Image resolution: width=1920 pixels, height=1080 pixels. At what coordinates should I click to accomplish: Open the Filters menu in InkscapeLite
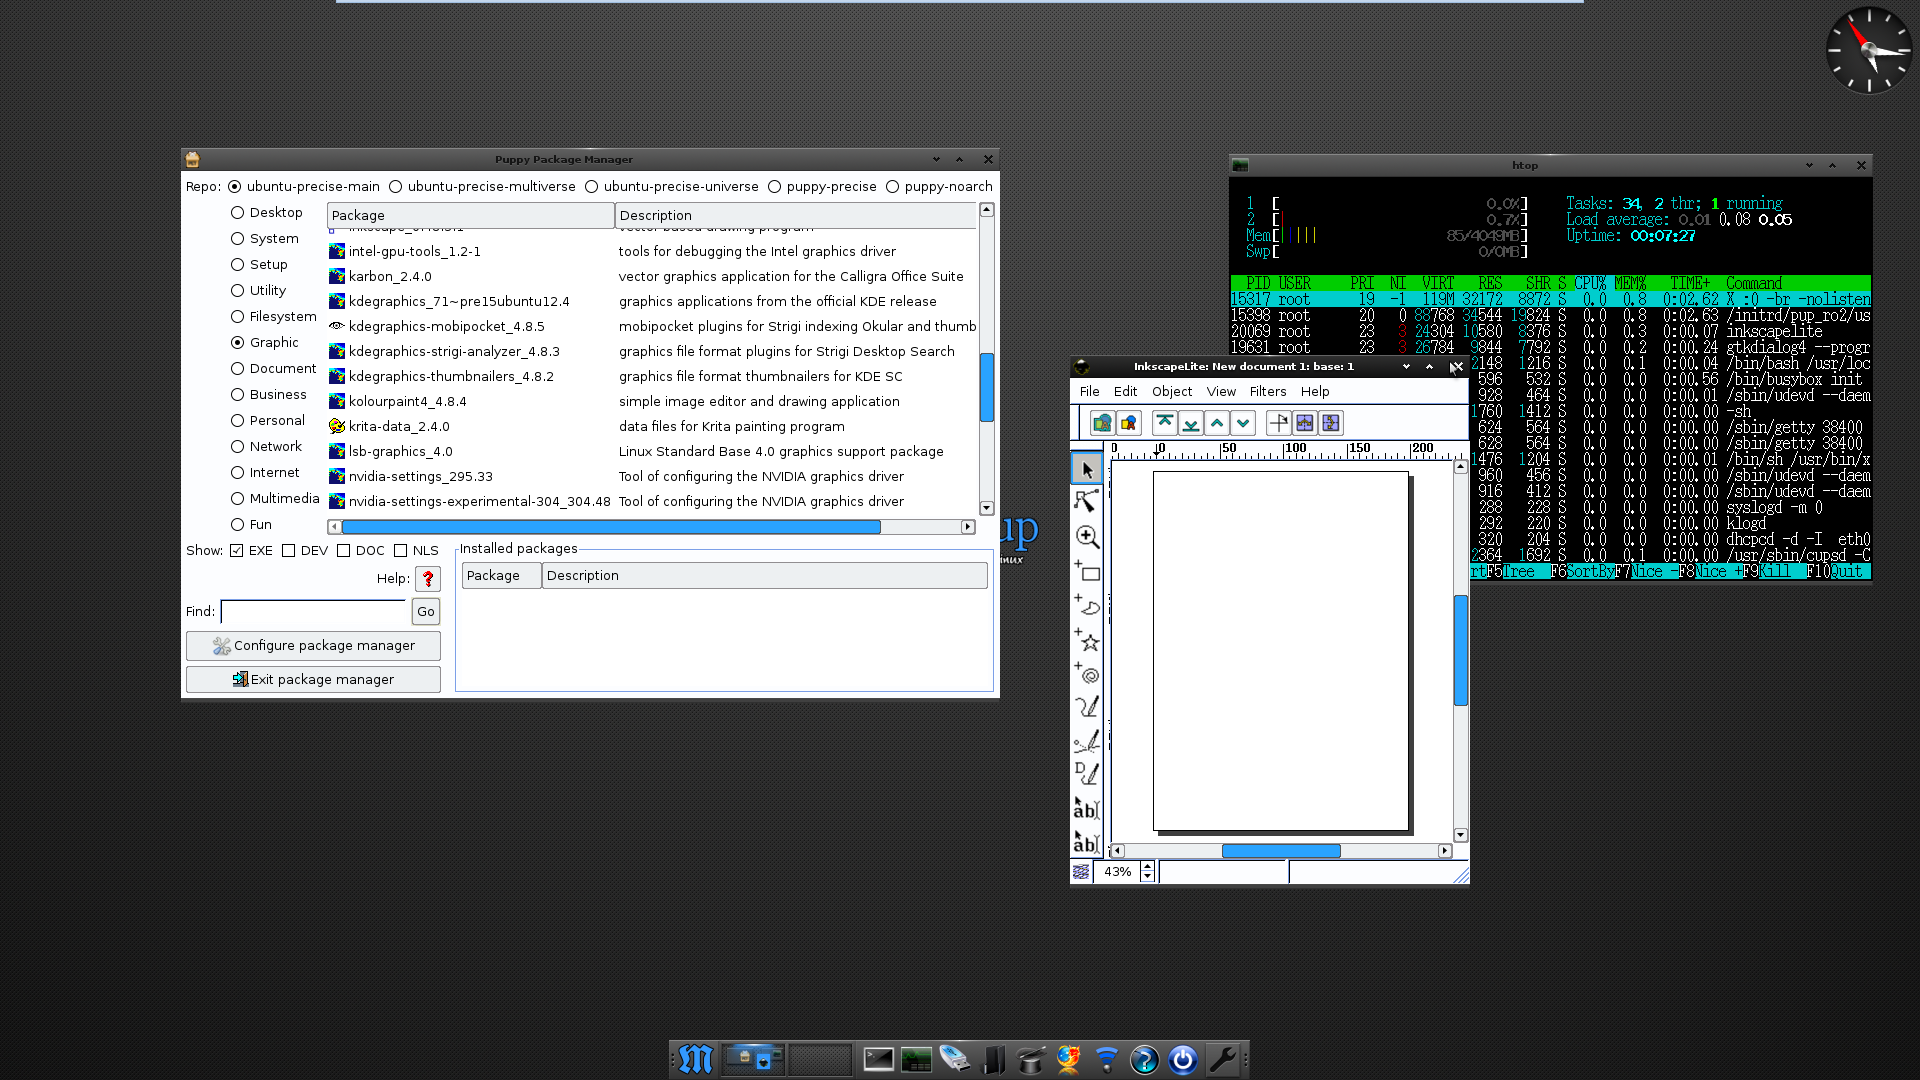(1267, 392)
